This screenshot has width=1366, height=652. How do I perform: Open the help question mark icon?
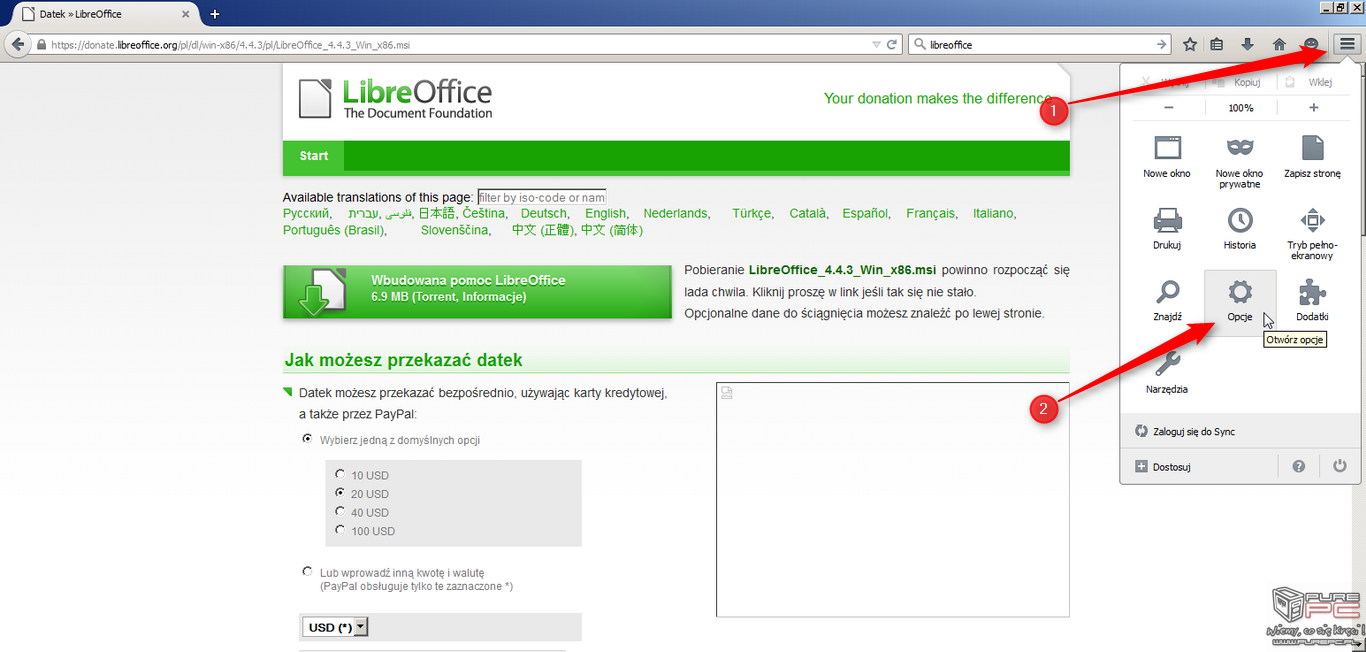pos(1298,467)
